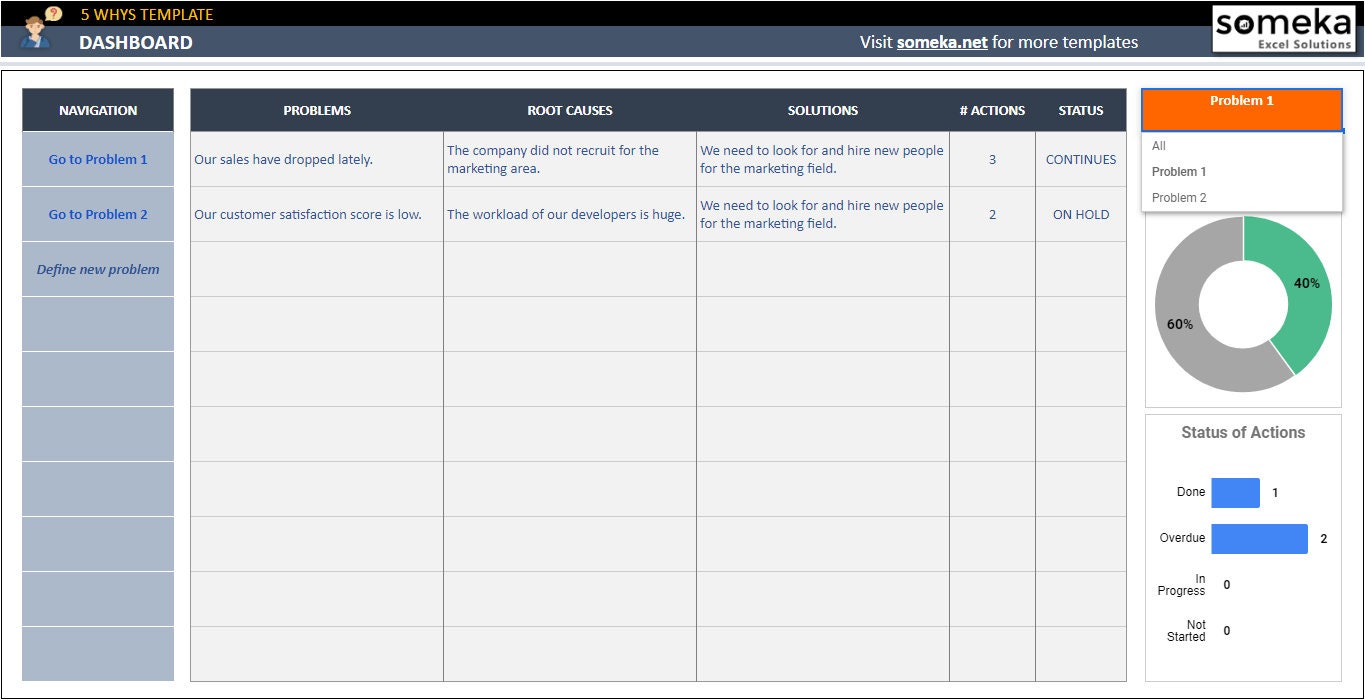The image size is (1365, 700).
Task: Click the Done bar in the actions chart
Action: pyautogui.click(x=1235, y=492)
